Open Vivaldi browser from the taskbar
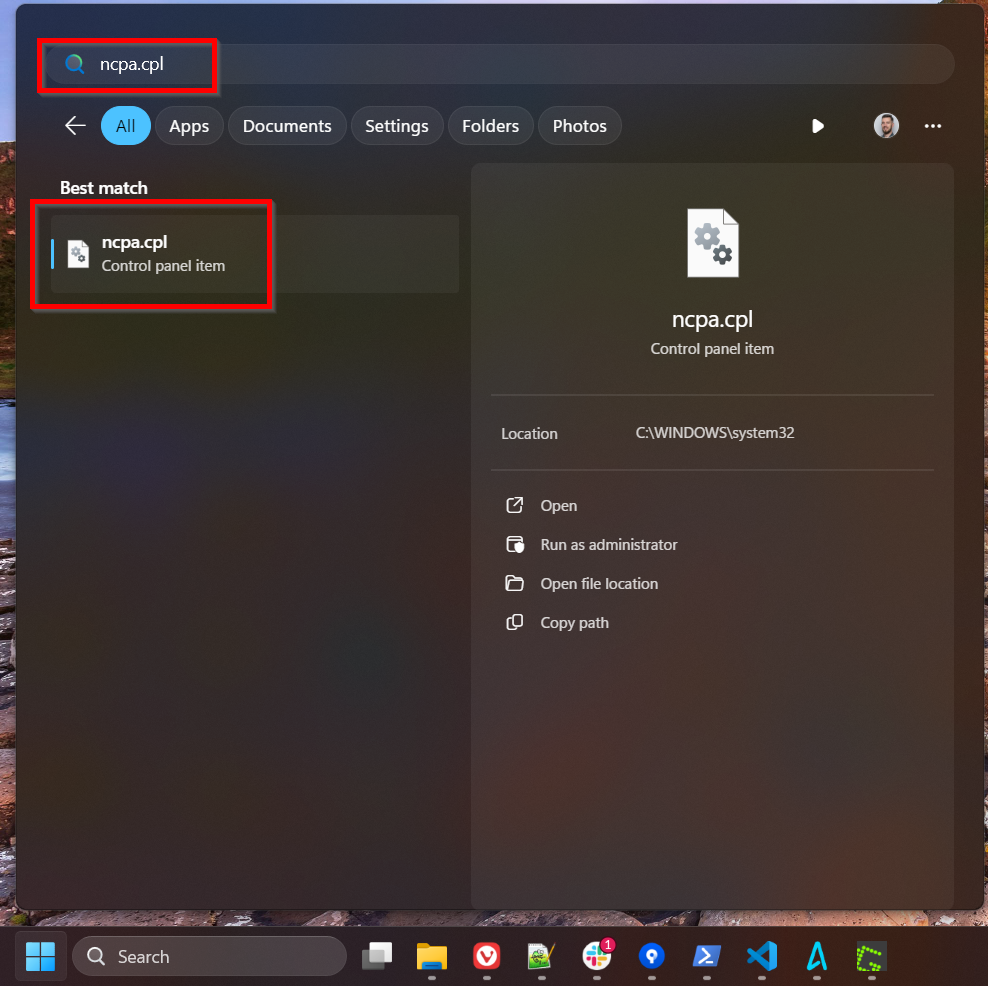This screenshot has height=986, width=988. point(486,956)
